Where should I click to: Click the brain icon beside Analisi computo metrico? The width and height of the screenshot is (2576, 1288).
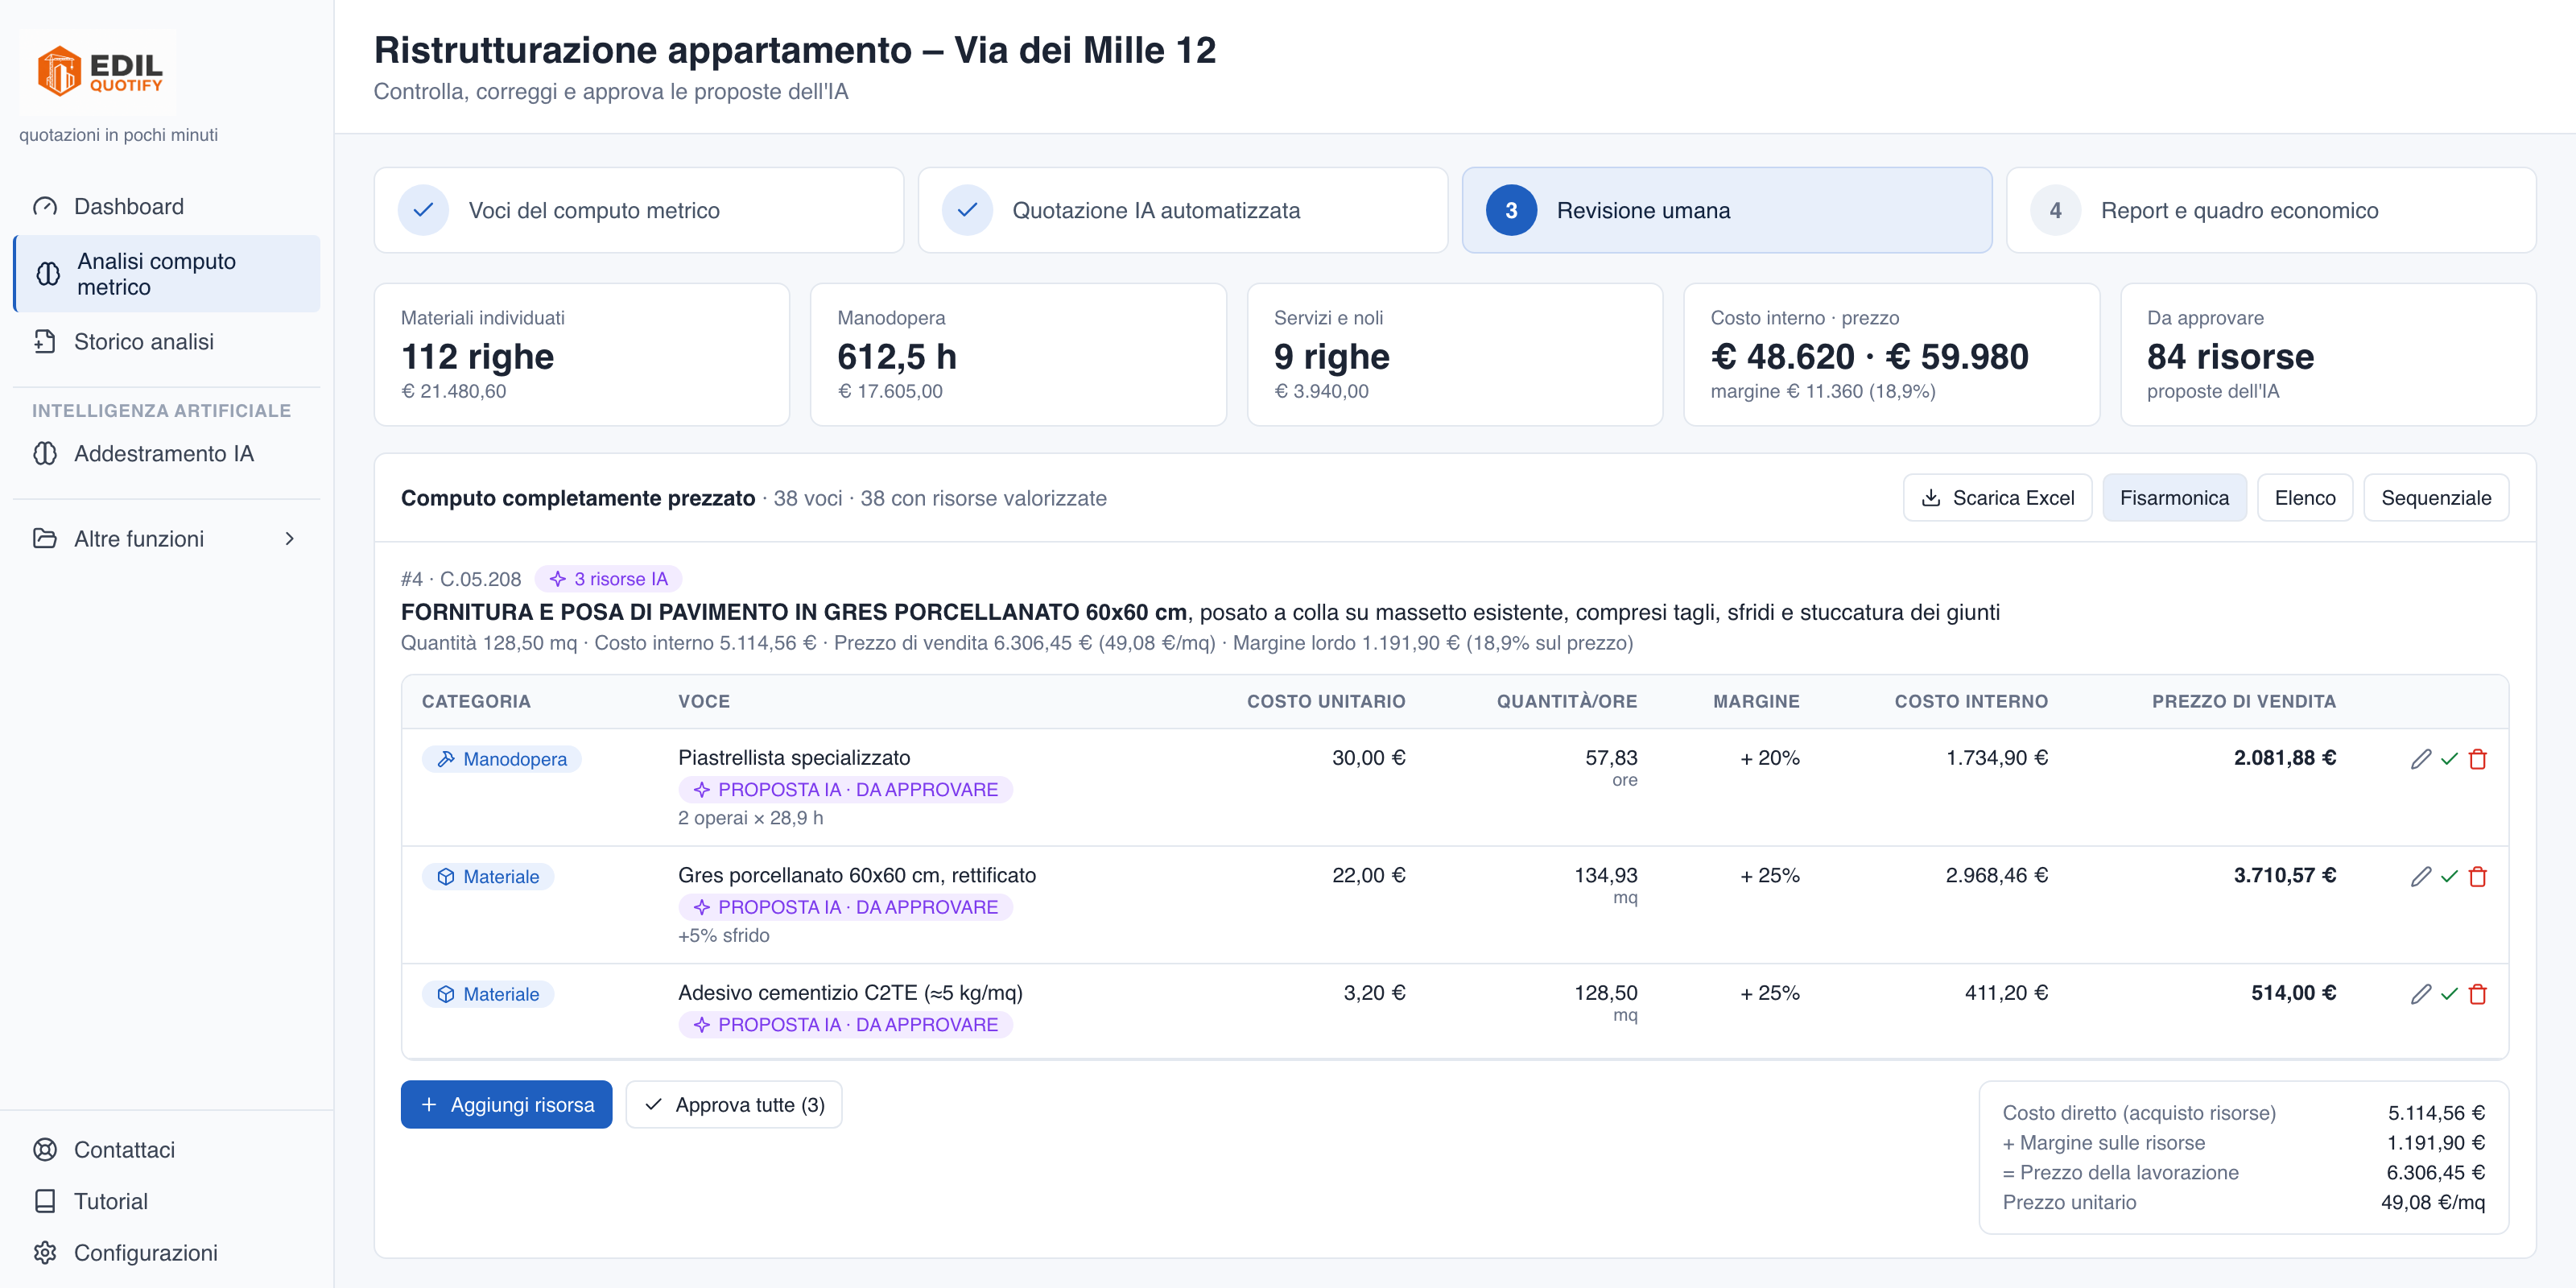pos(48,274)
